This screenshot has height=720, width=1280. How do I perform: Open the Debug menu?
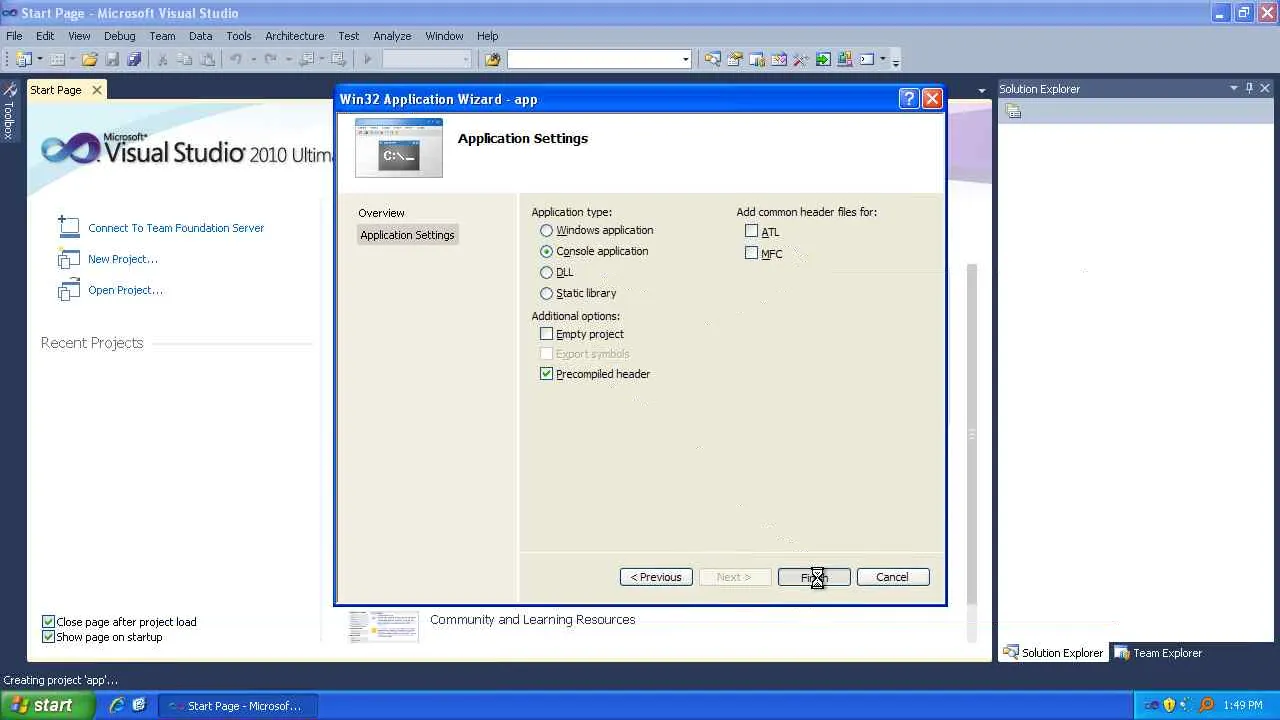coord(119,36)
